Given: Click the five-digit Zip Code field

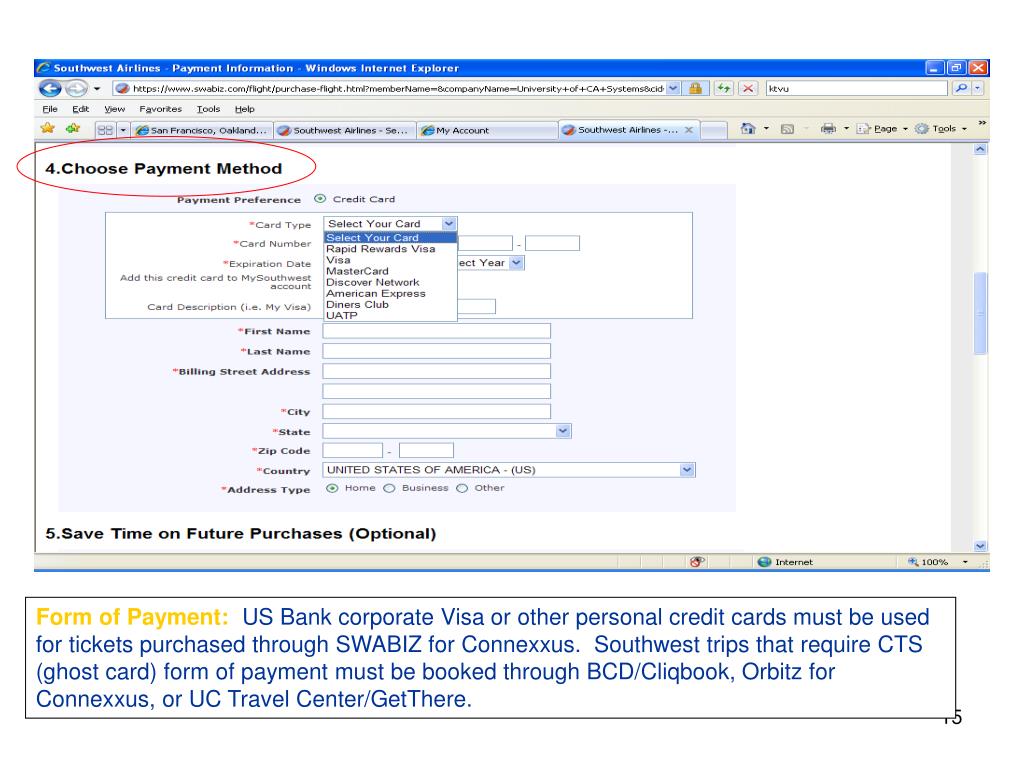Looking at the screenshot, I should 353,450.
